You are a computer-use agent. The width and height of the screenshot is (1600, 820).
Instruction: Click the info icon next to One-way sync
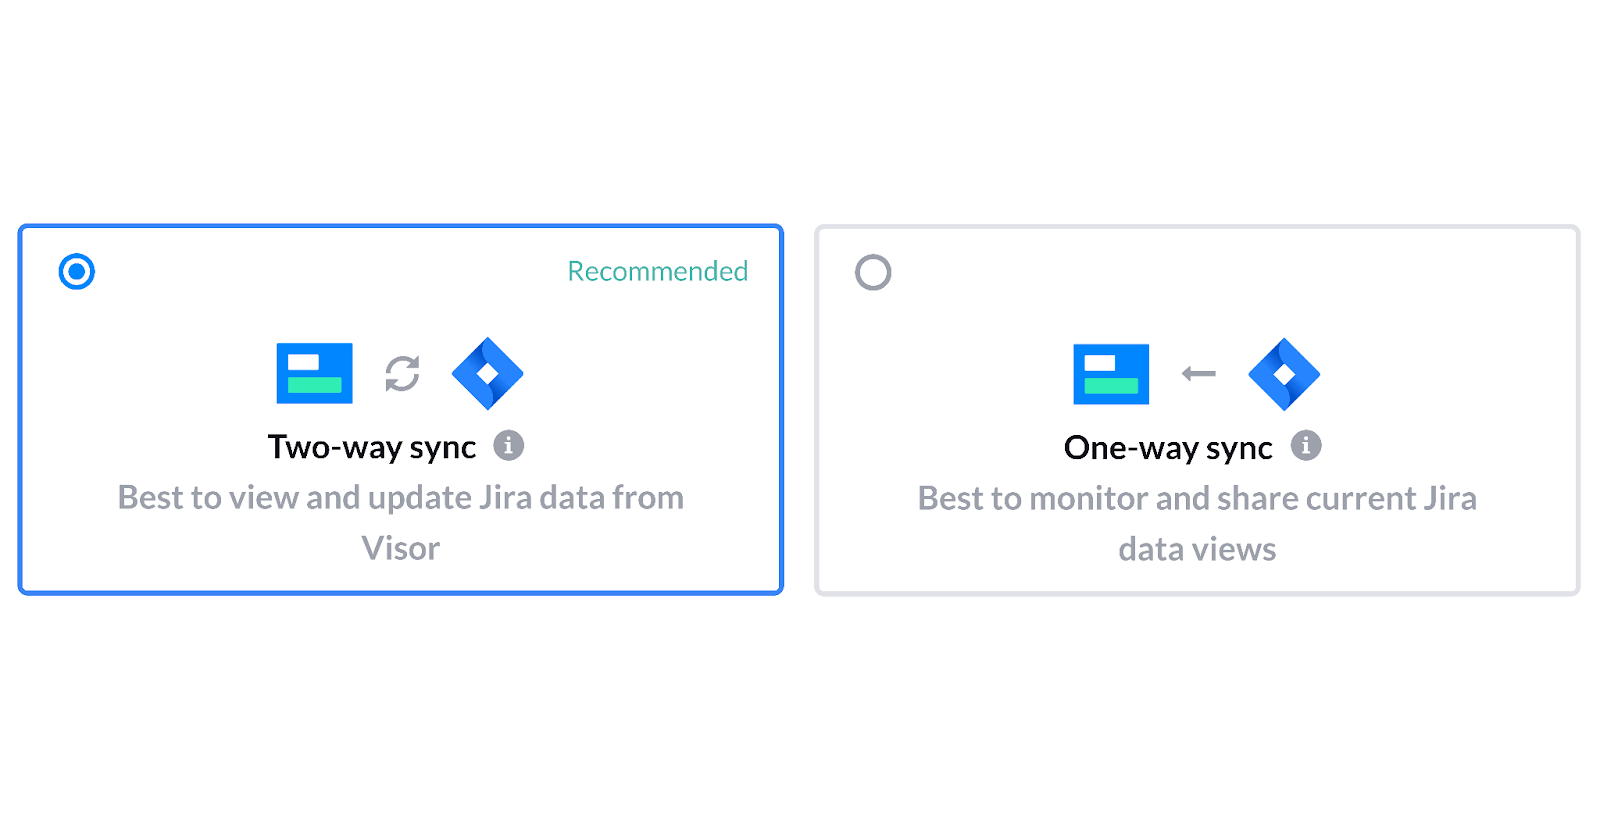tap(1307, 447)
